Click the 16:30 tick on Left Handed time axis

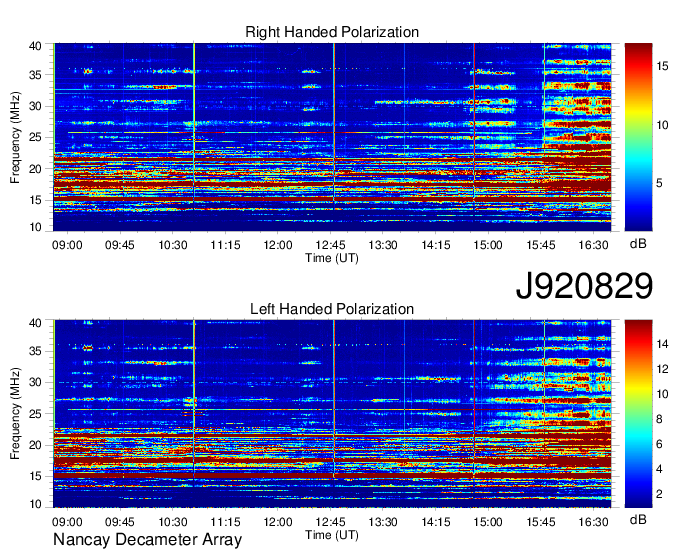pos(593,522)
